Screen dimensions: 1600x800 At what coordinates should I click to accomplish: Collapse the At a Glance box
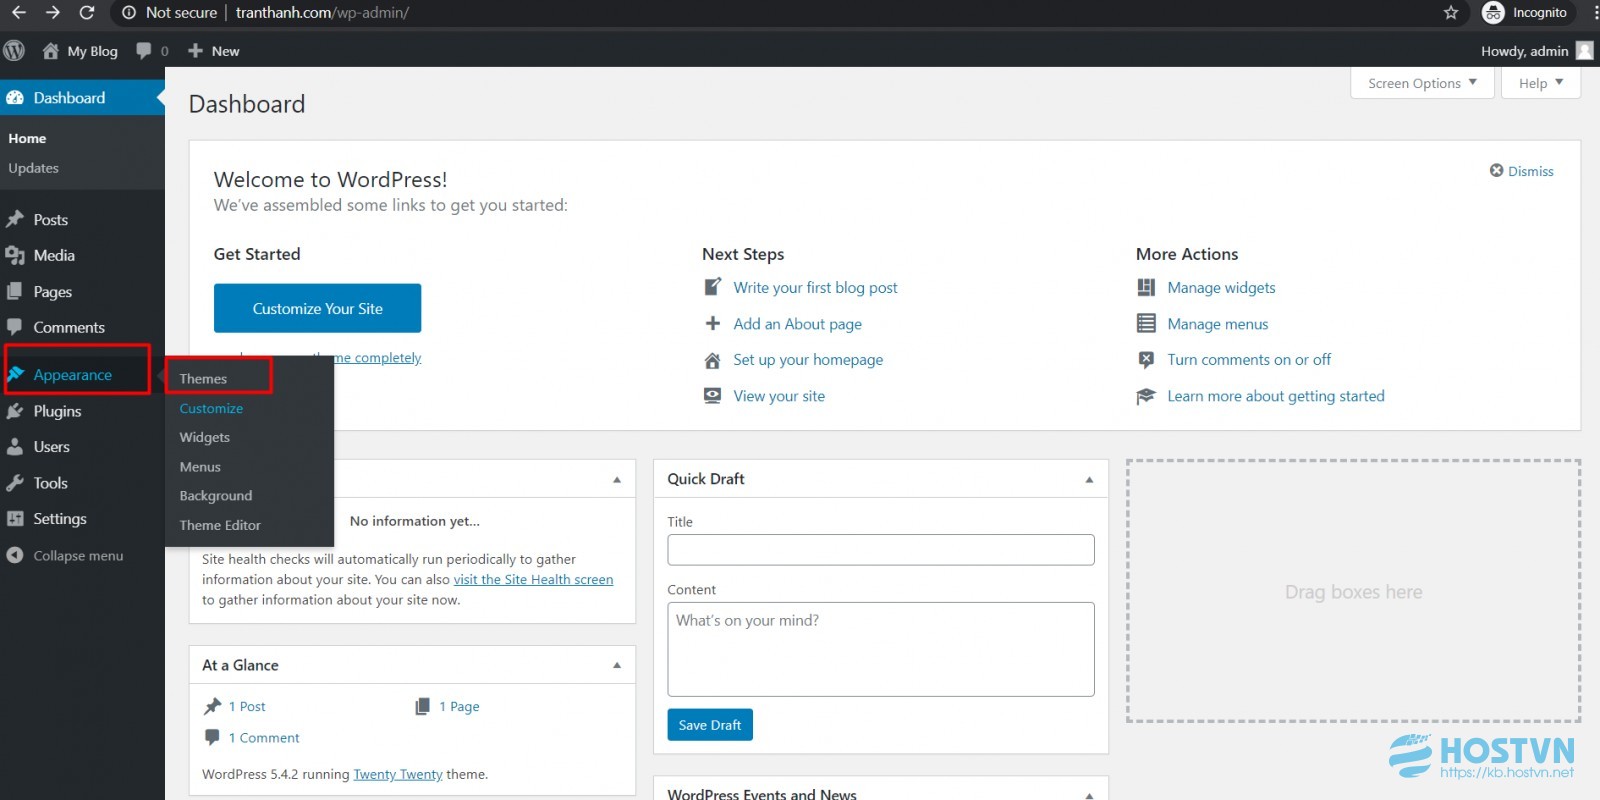coord(617,665)
